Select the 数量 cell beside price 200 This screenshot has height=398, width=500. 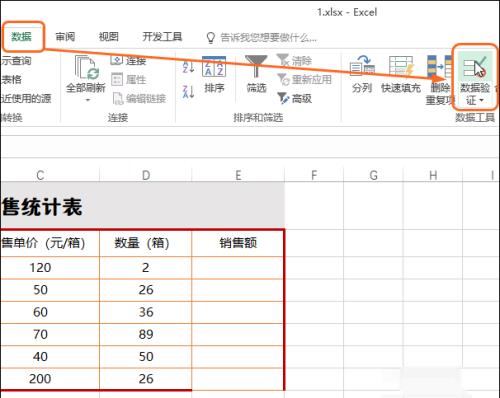(x=146, y=379)
